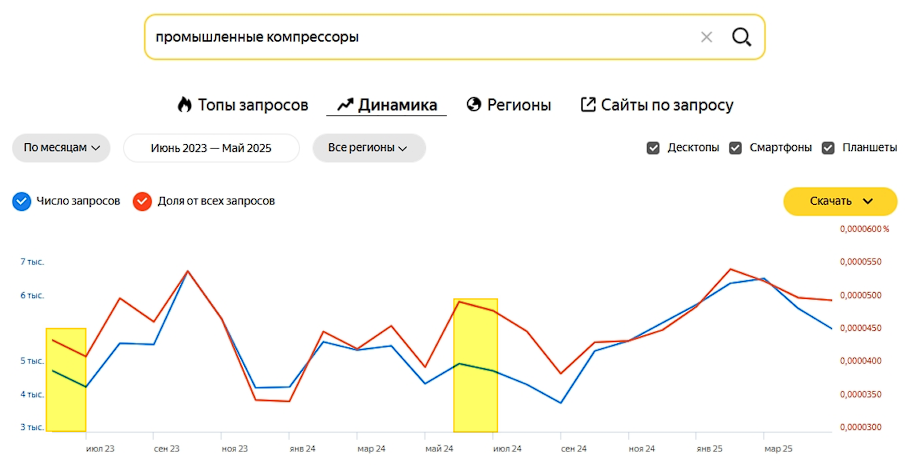Screen dimensions: 910x475
Task: Expand the Все регионы dropdown
Action: tap(369, 148)
